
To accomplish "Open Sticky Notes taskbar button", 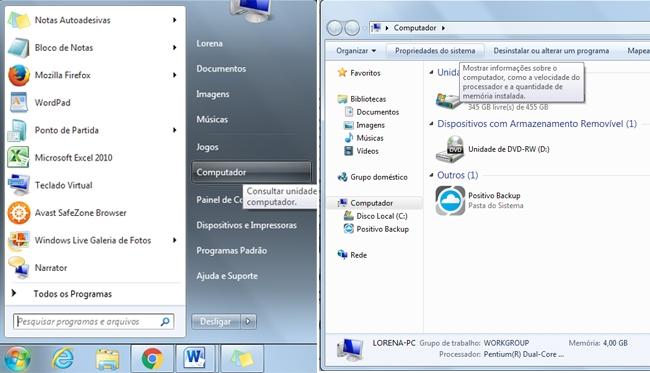I will (x=242, y=358).
